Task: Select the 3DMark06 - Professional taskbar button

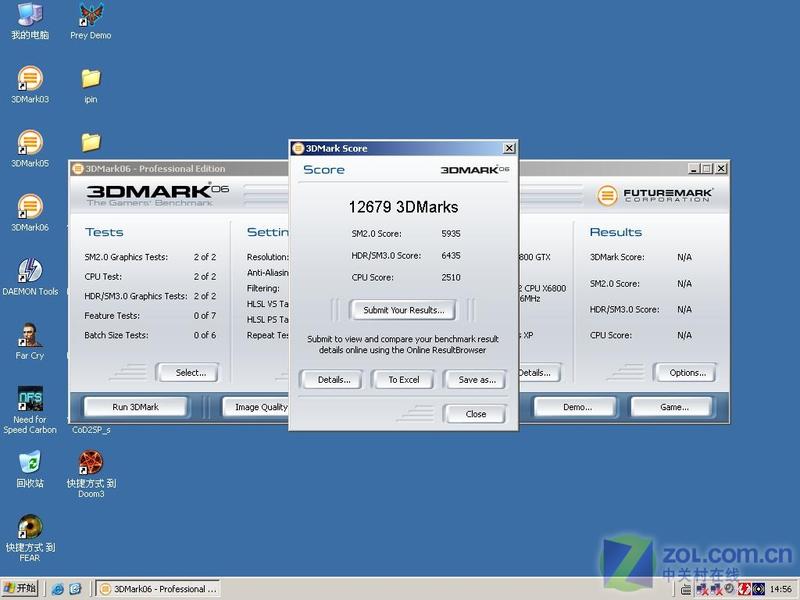Action: [x=158, y=589]
